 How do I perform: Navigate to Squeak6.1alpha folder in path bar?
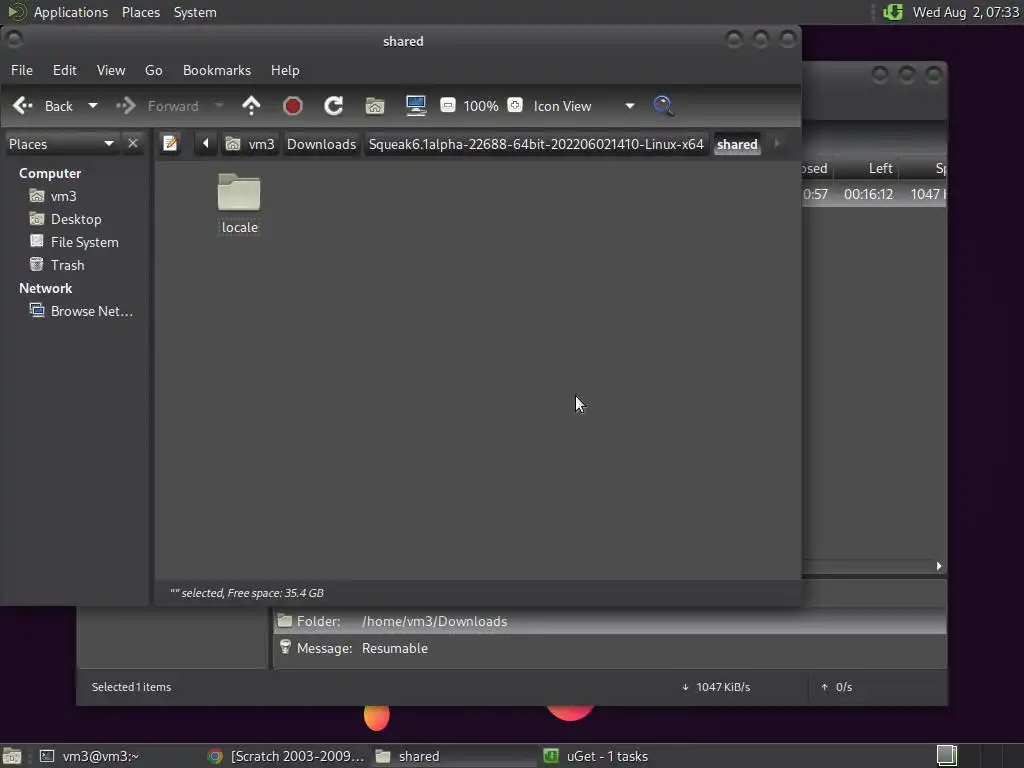[x=536, y=144]
